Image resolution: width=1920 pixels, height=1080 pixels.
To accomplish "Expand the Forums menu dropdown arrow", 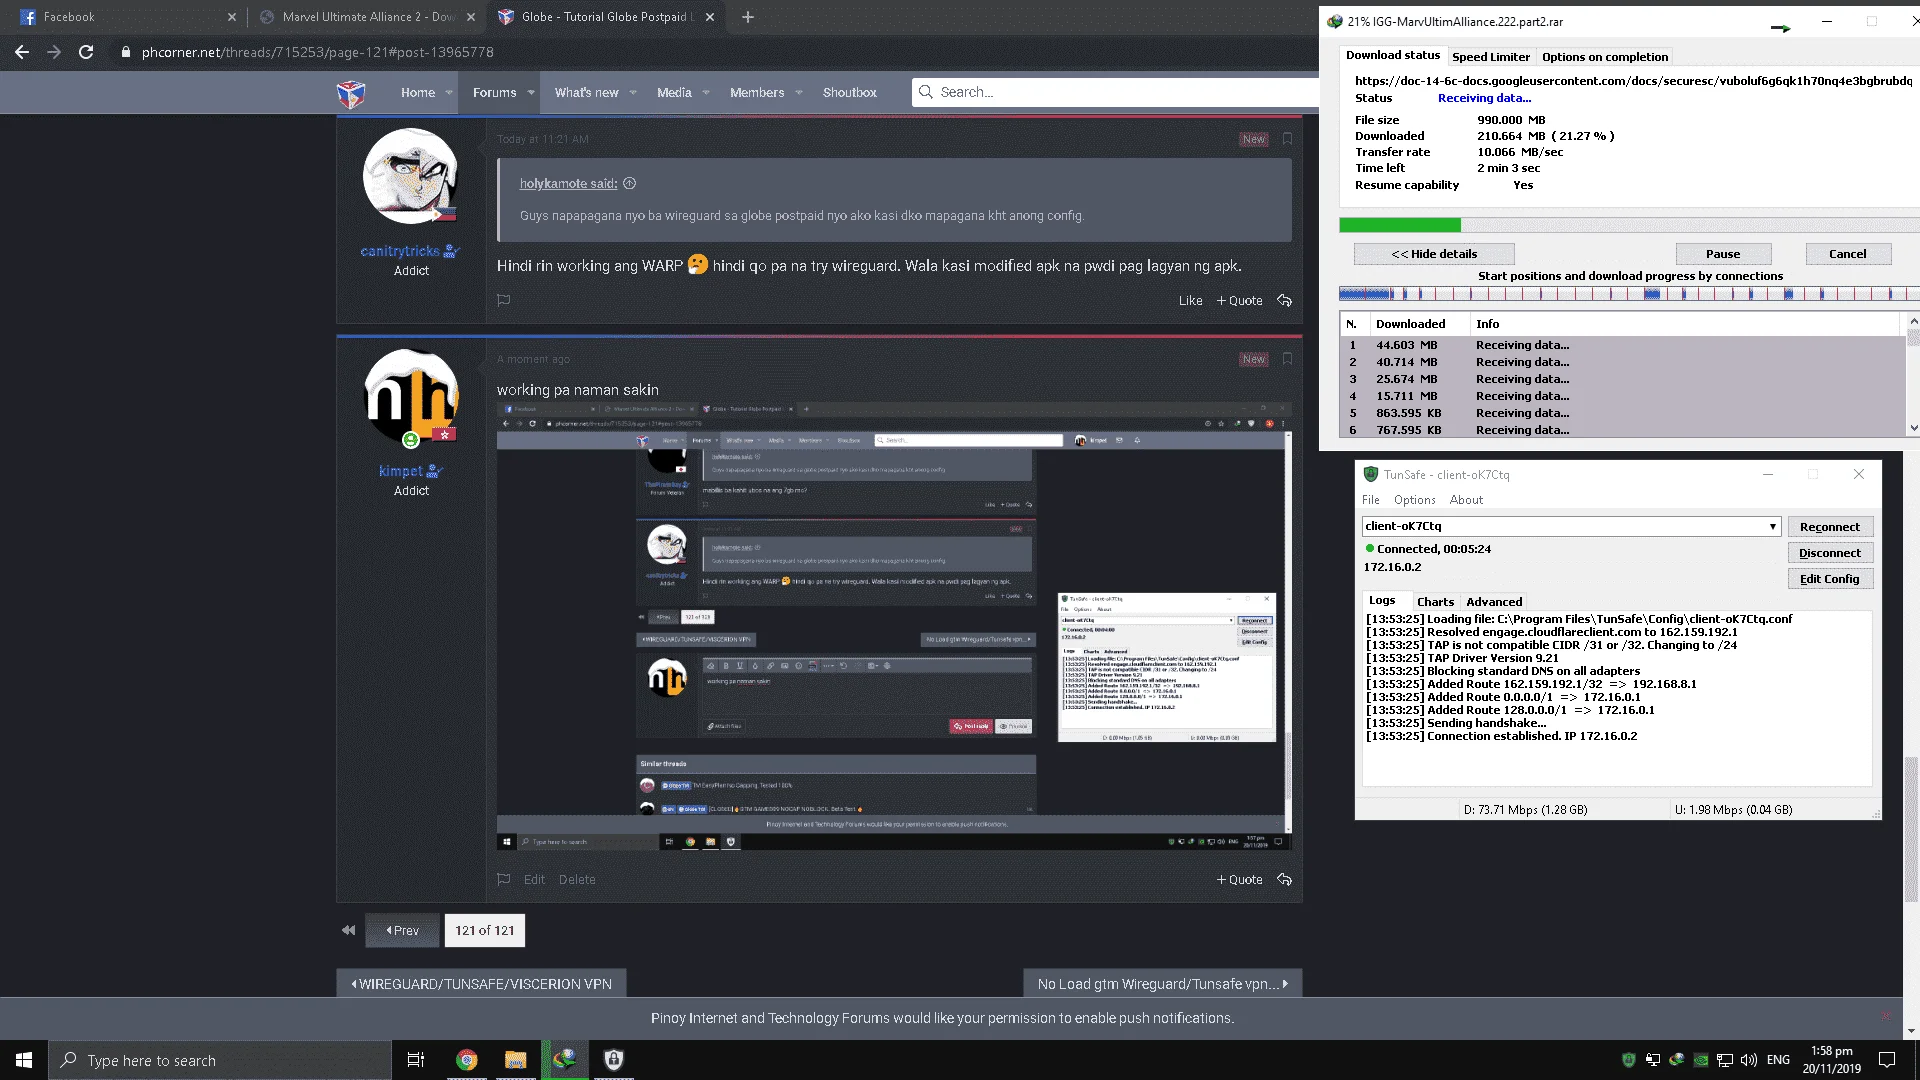I will click(531, 92).
